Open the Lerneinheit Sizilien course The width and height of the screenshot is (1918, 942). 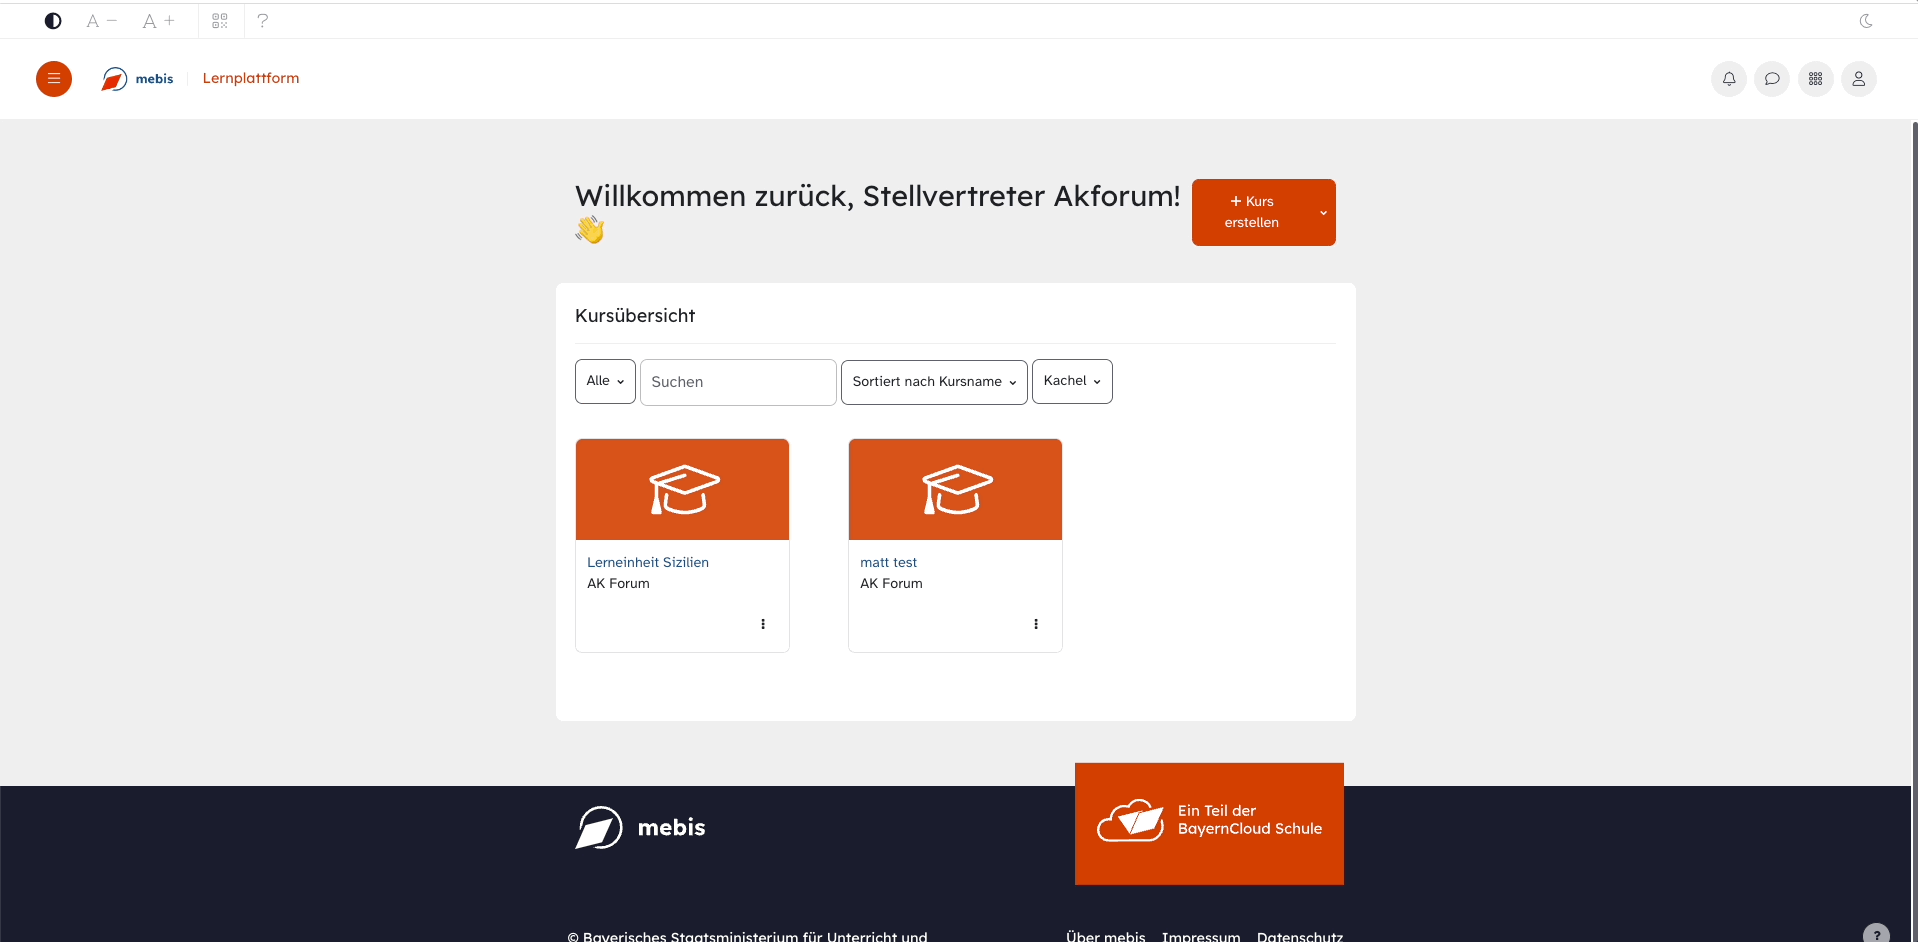point(647,562)
